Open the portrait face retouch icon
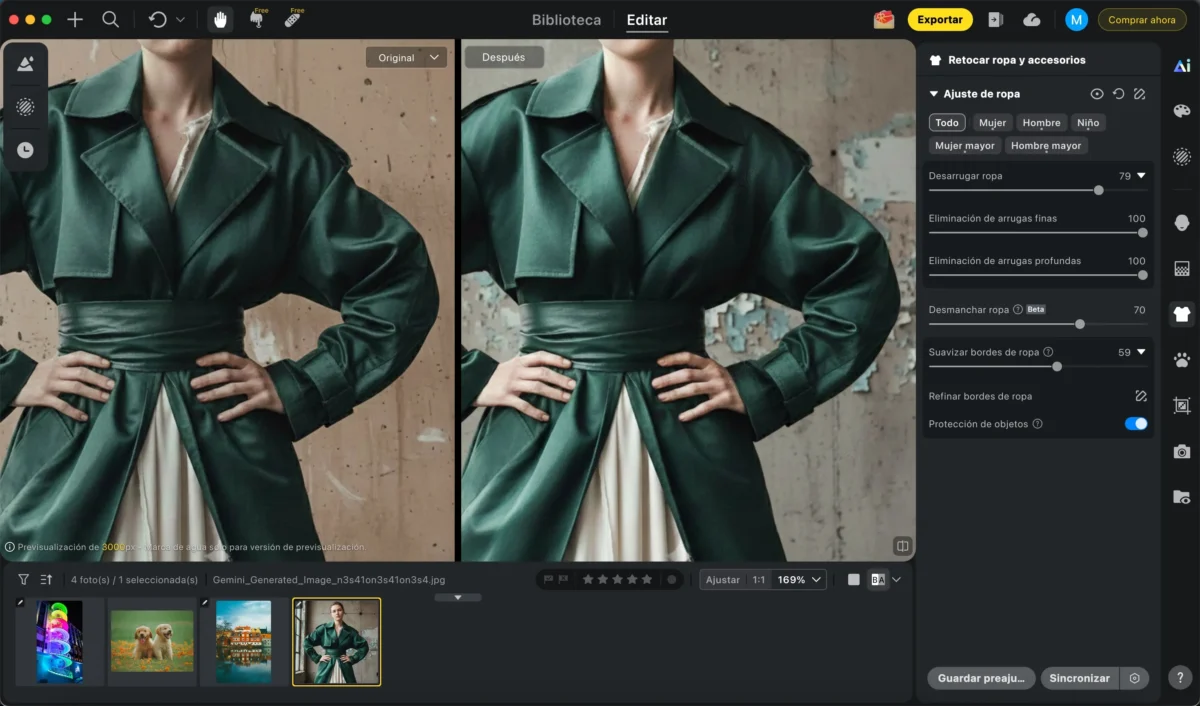Screen dimensions: 1200x706 1181,222
